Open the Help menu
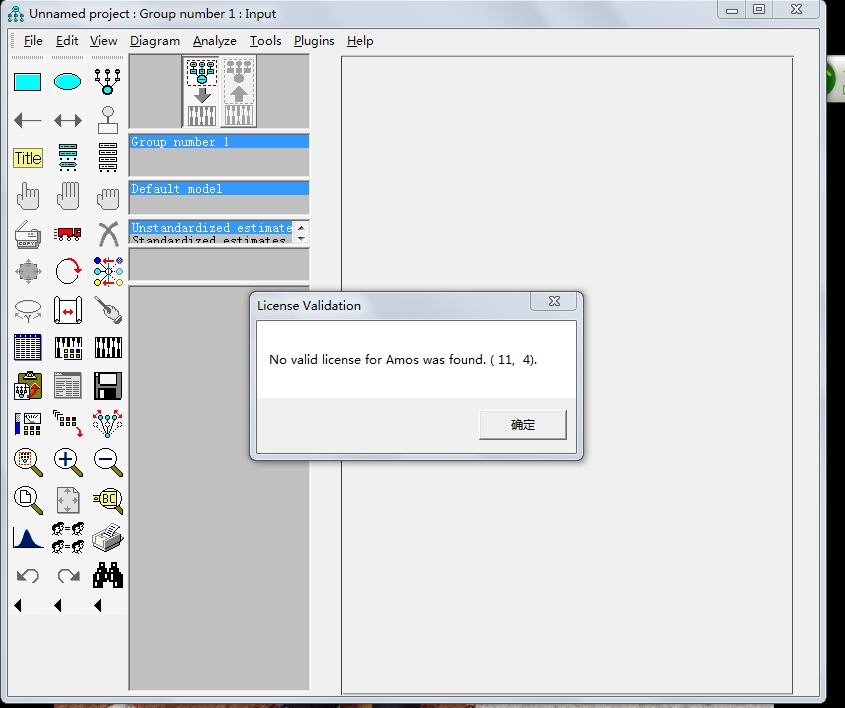 [360, 41]
